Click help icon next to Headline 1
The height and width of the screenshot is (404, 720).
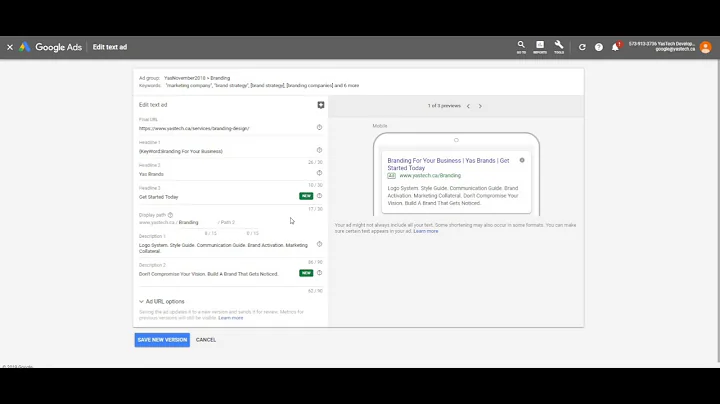click(x=319, y=150)
